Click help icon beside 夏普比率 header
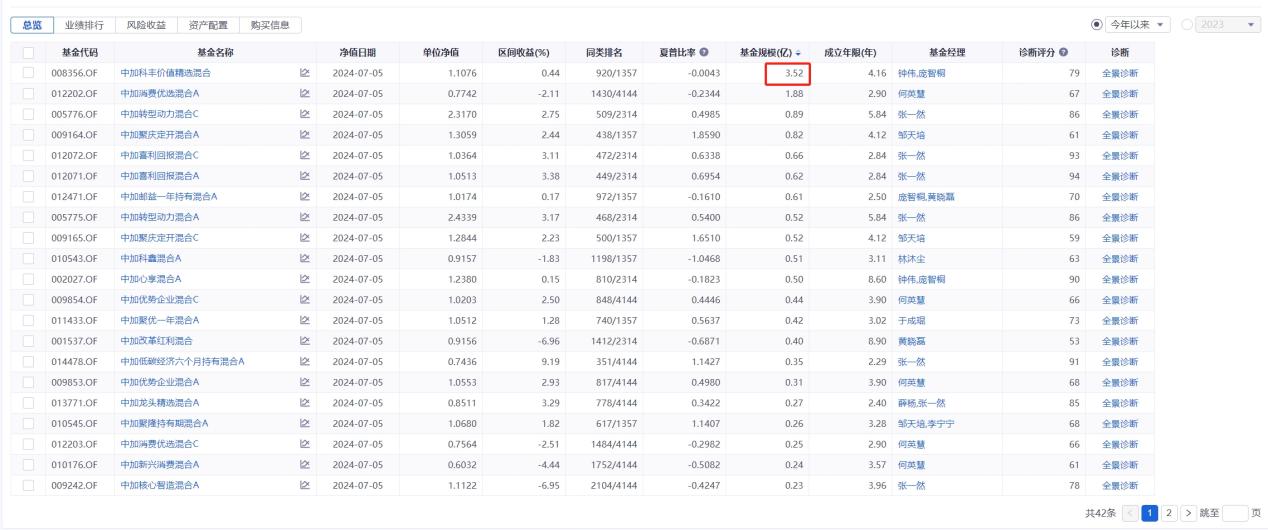Screen dimensions: 1268x530 click(704, 52)
